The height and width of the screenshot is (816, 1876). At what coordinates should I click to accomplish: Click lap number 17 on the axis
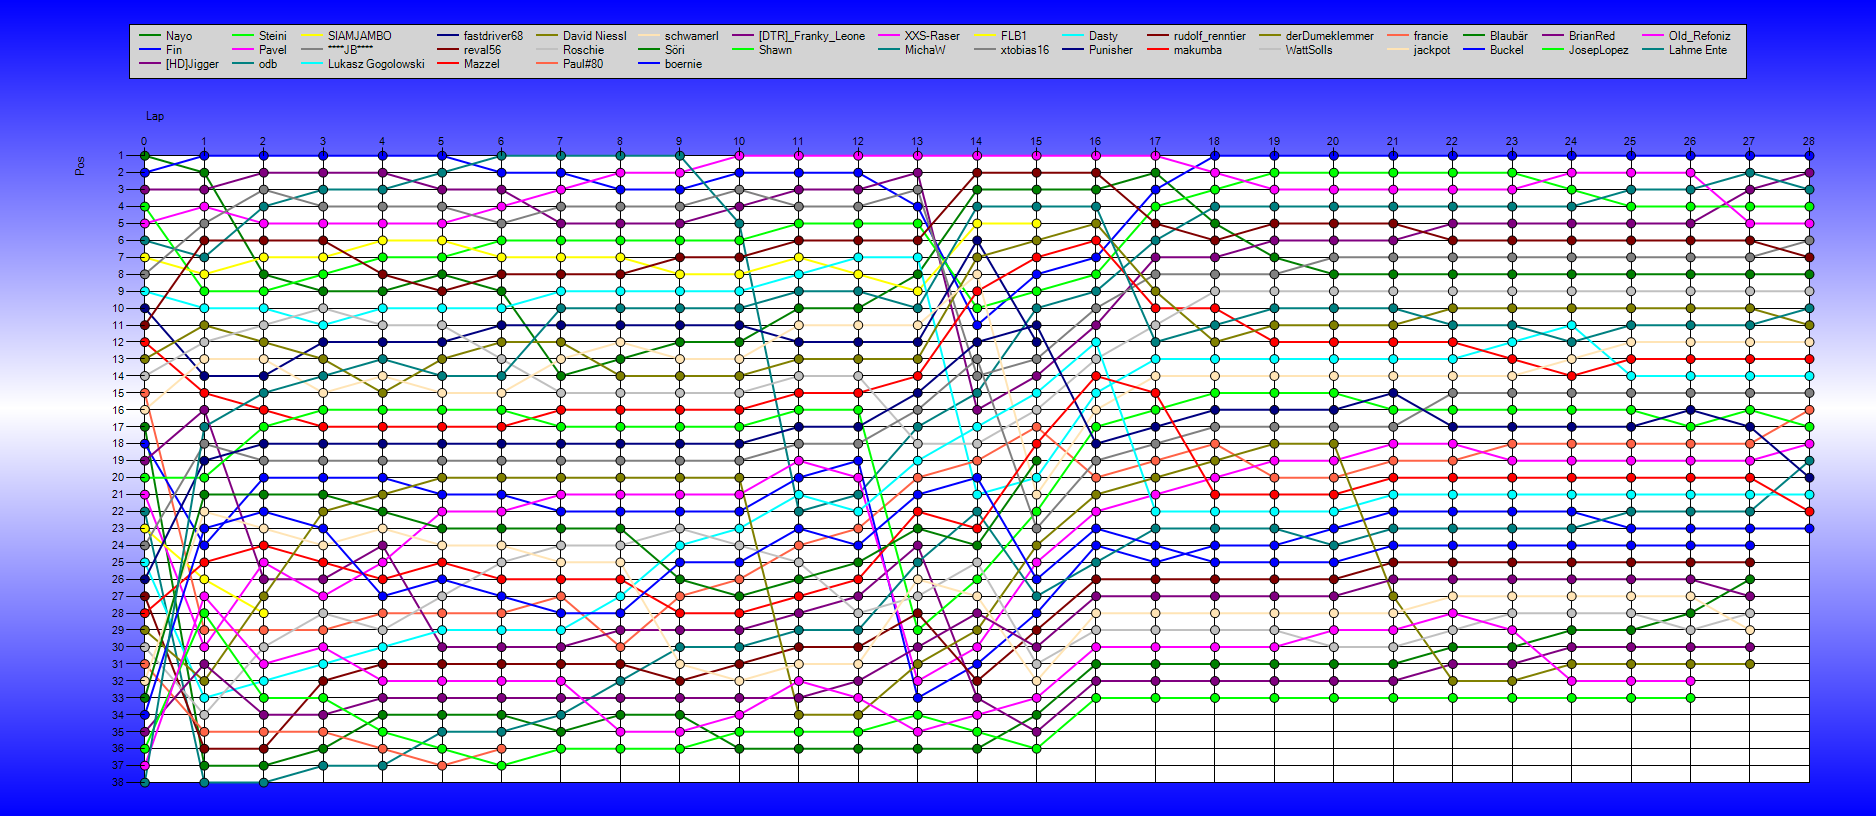[1155, 142]
